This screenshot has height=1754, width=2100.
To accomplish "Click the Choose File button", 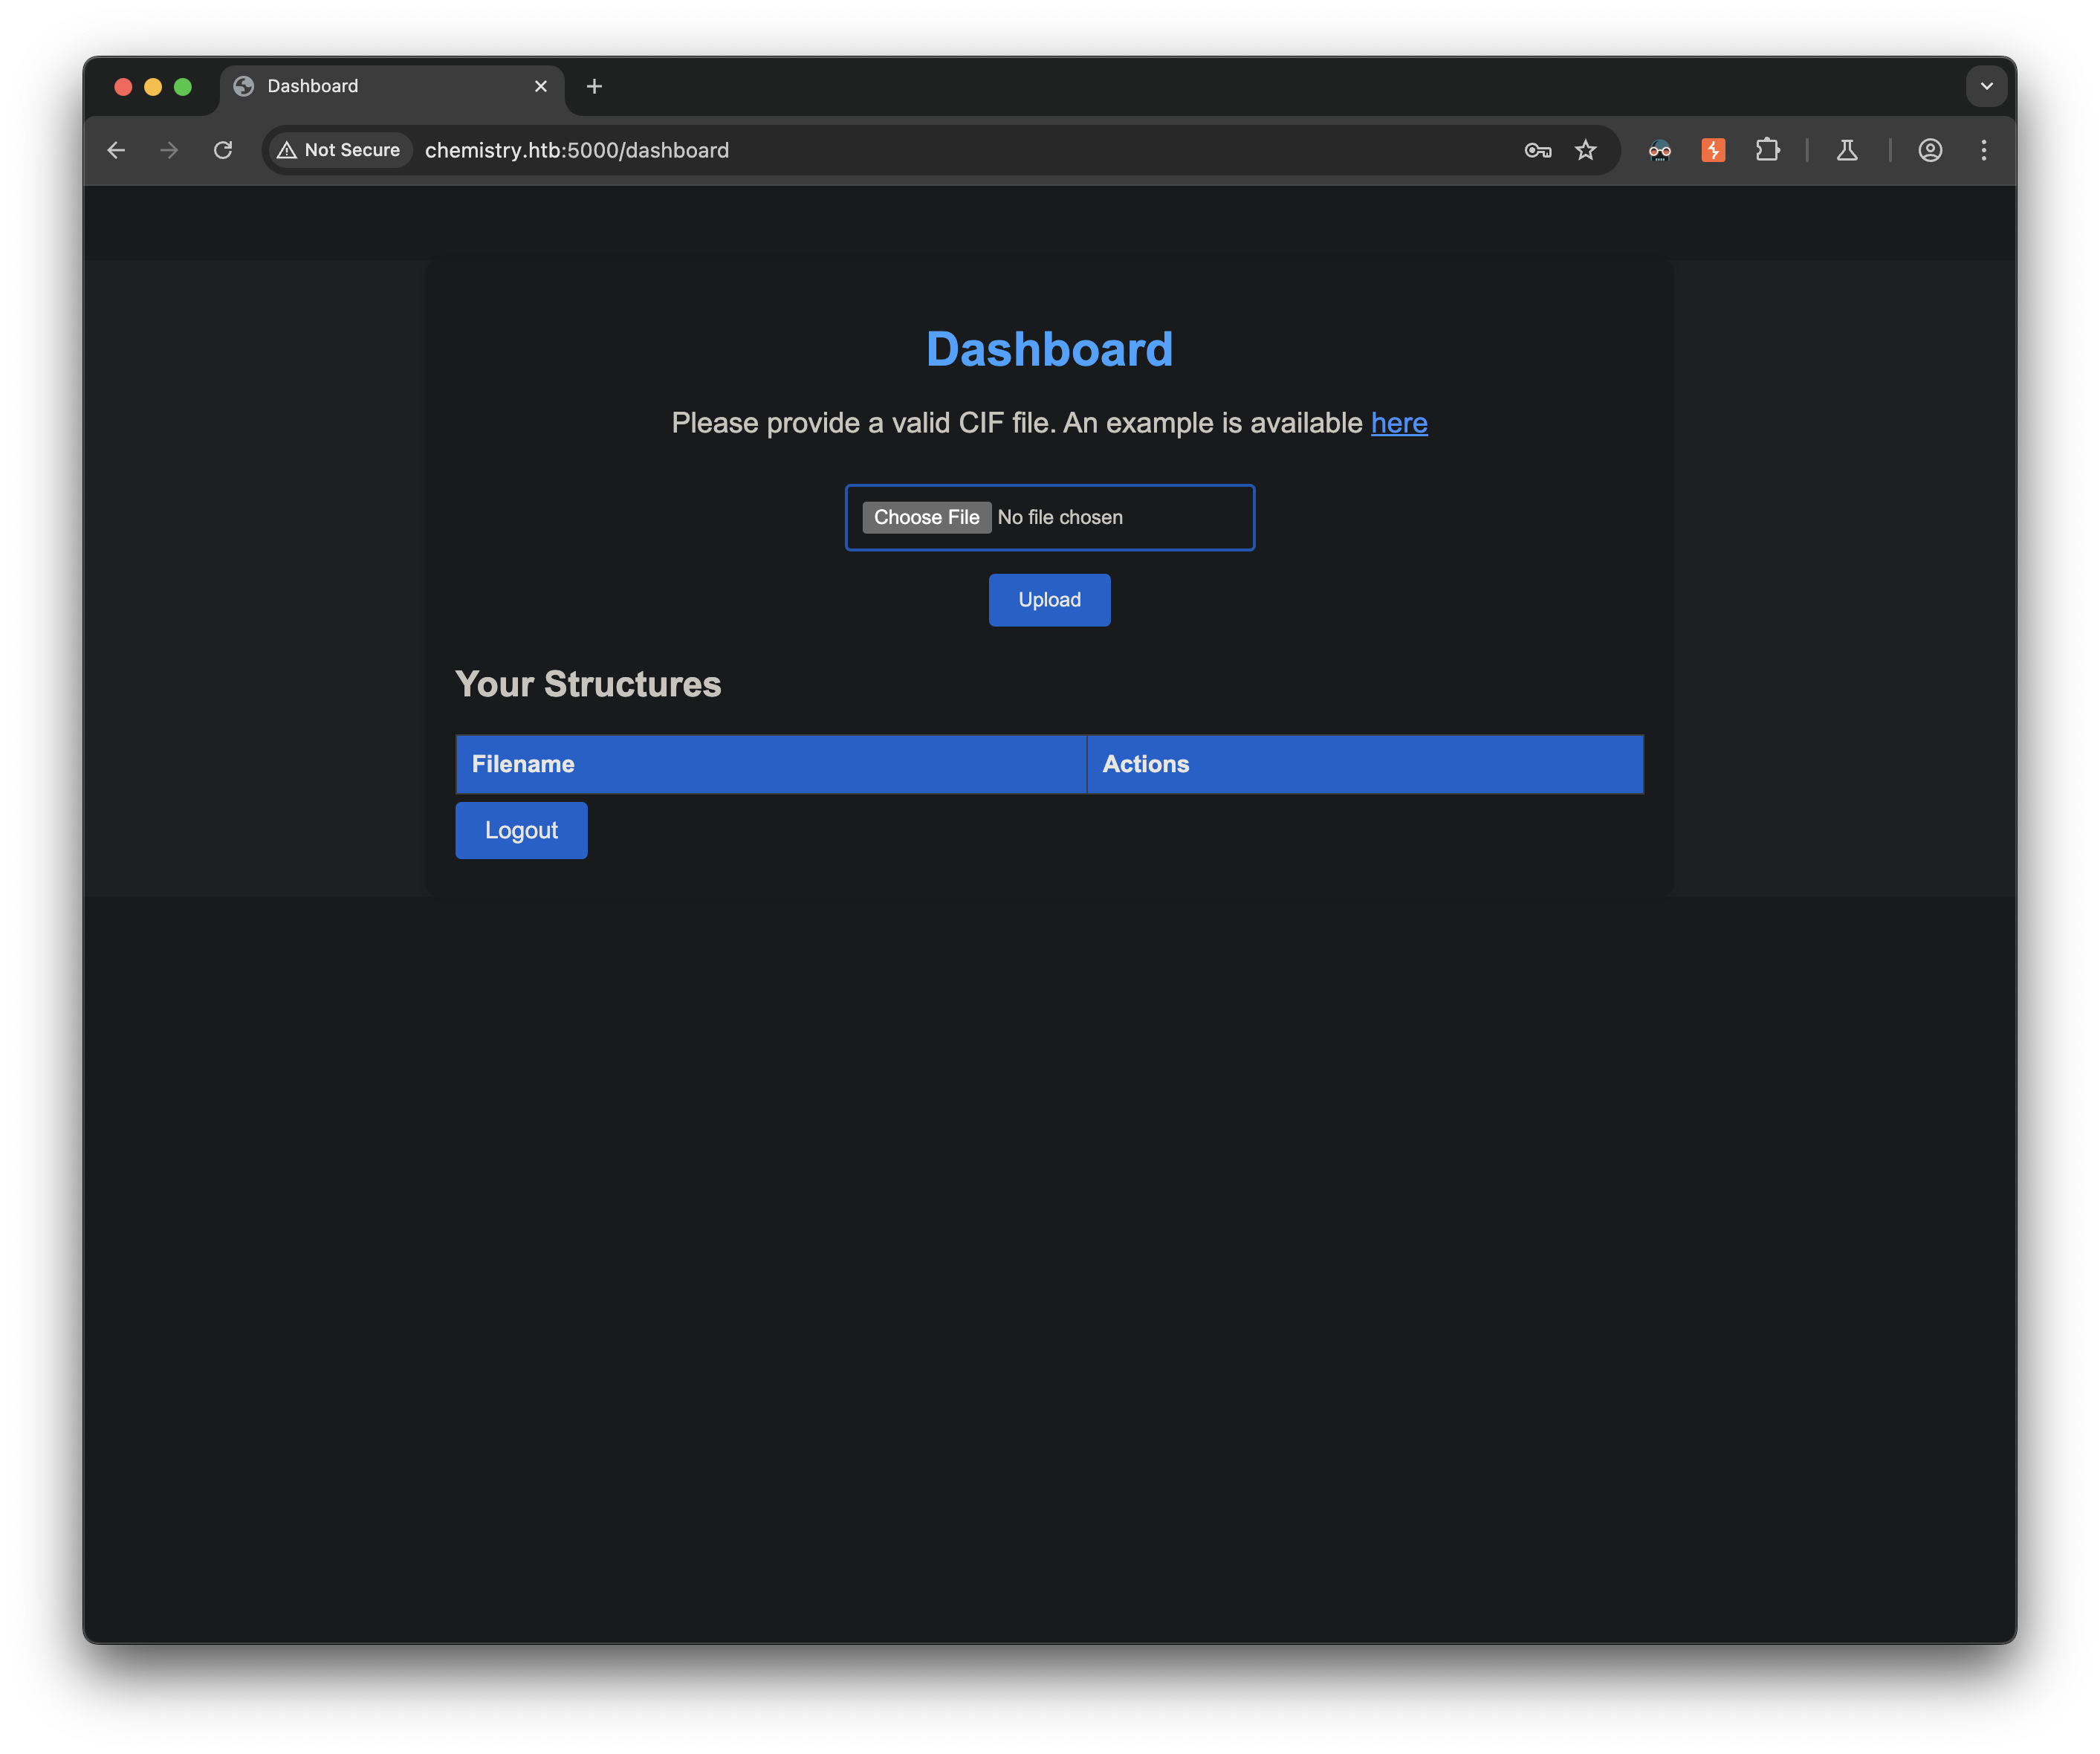I will [926, 517].
